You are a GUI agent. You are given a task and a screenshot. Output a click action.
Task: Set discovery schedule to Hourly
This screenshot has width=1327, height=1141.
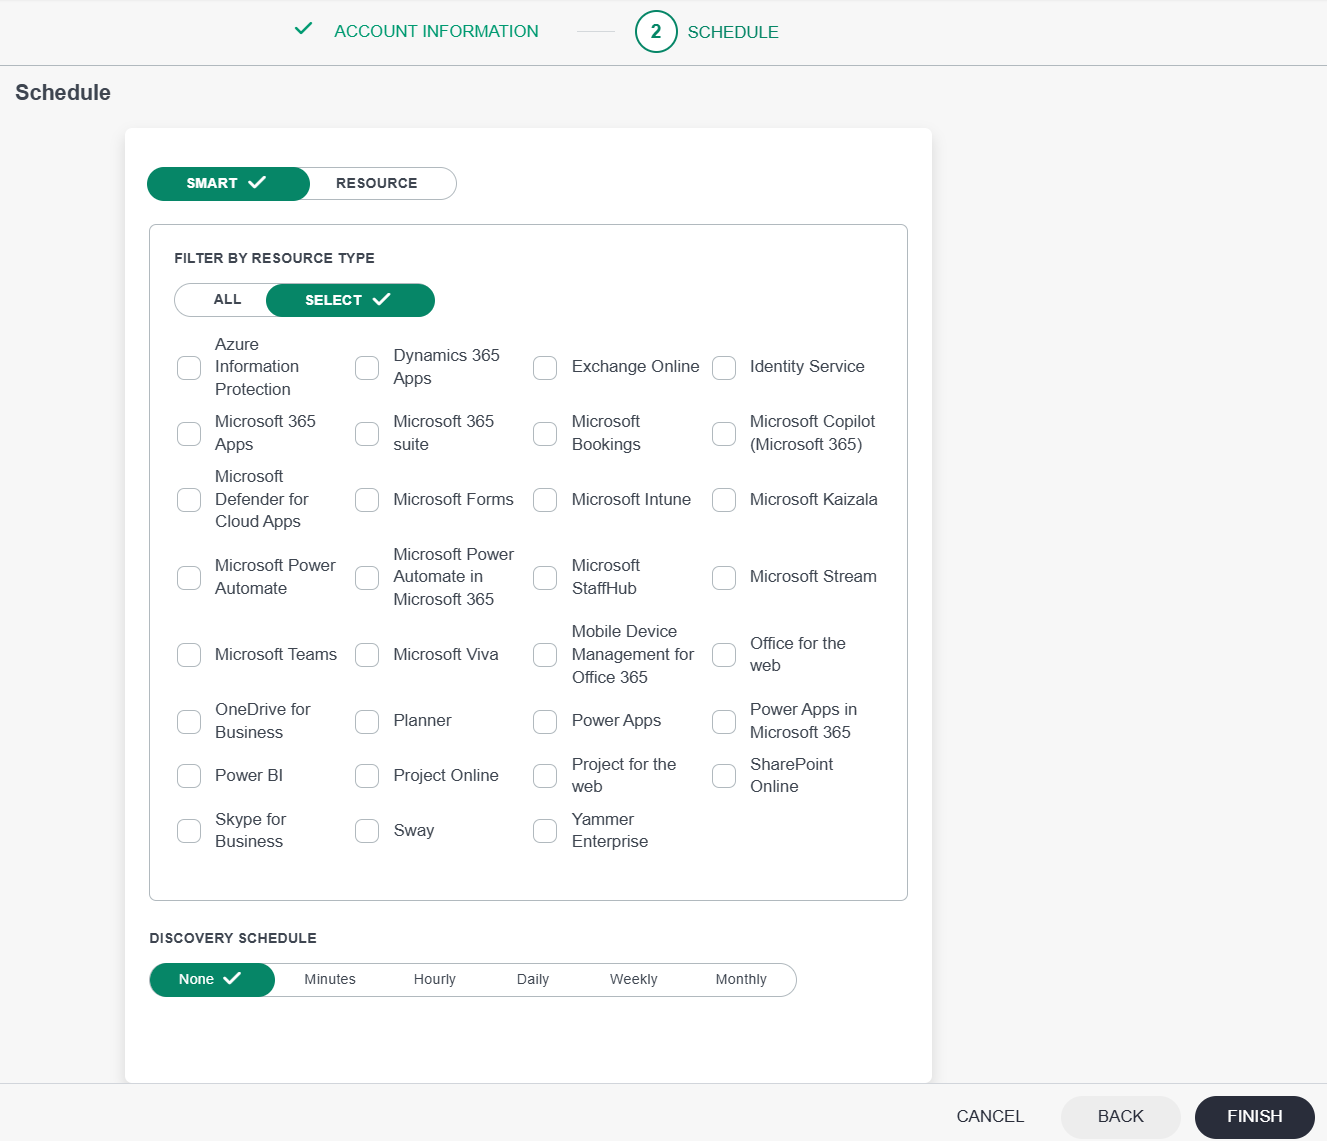pyautogui.click(x=435, y=980)
